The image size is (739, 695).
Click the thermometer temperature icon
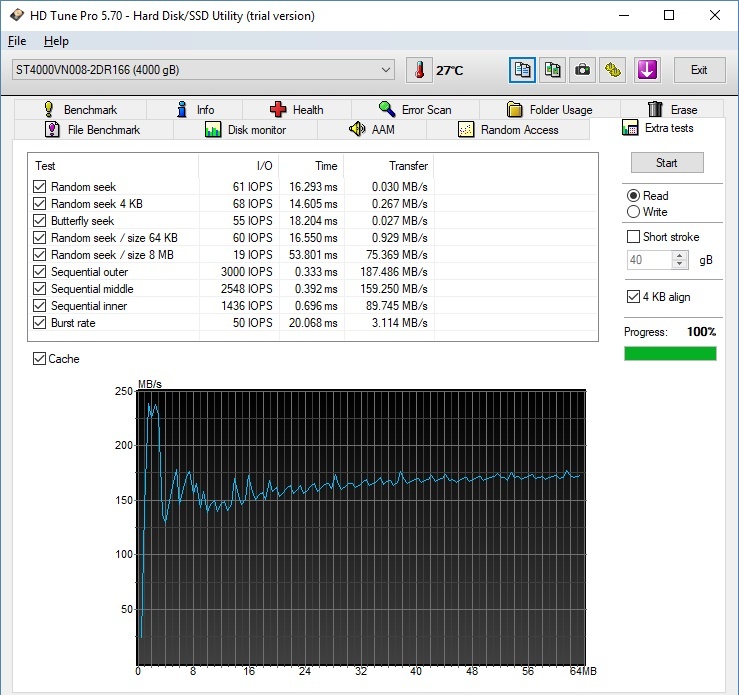[419, 70]
